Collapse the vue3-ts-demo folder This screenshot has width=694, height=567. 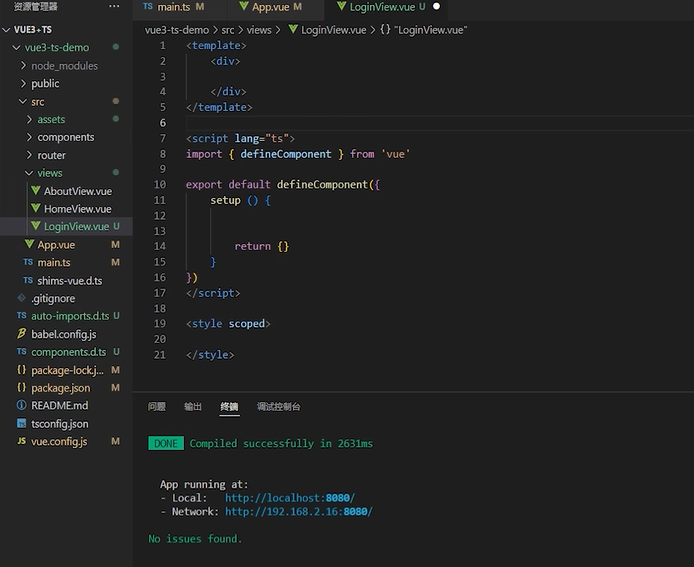(16, 47)
